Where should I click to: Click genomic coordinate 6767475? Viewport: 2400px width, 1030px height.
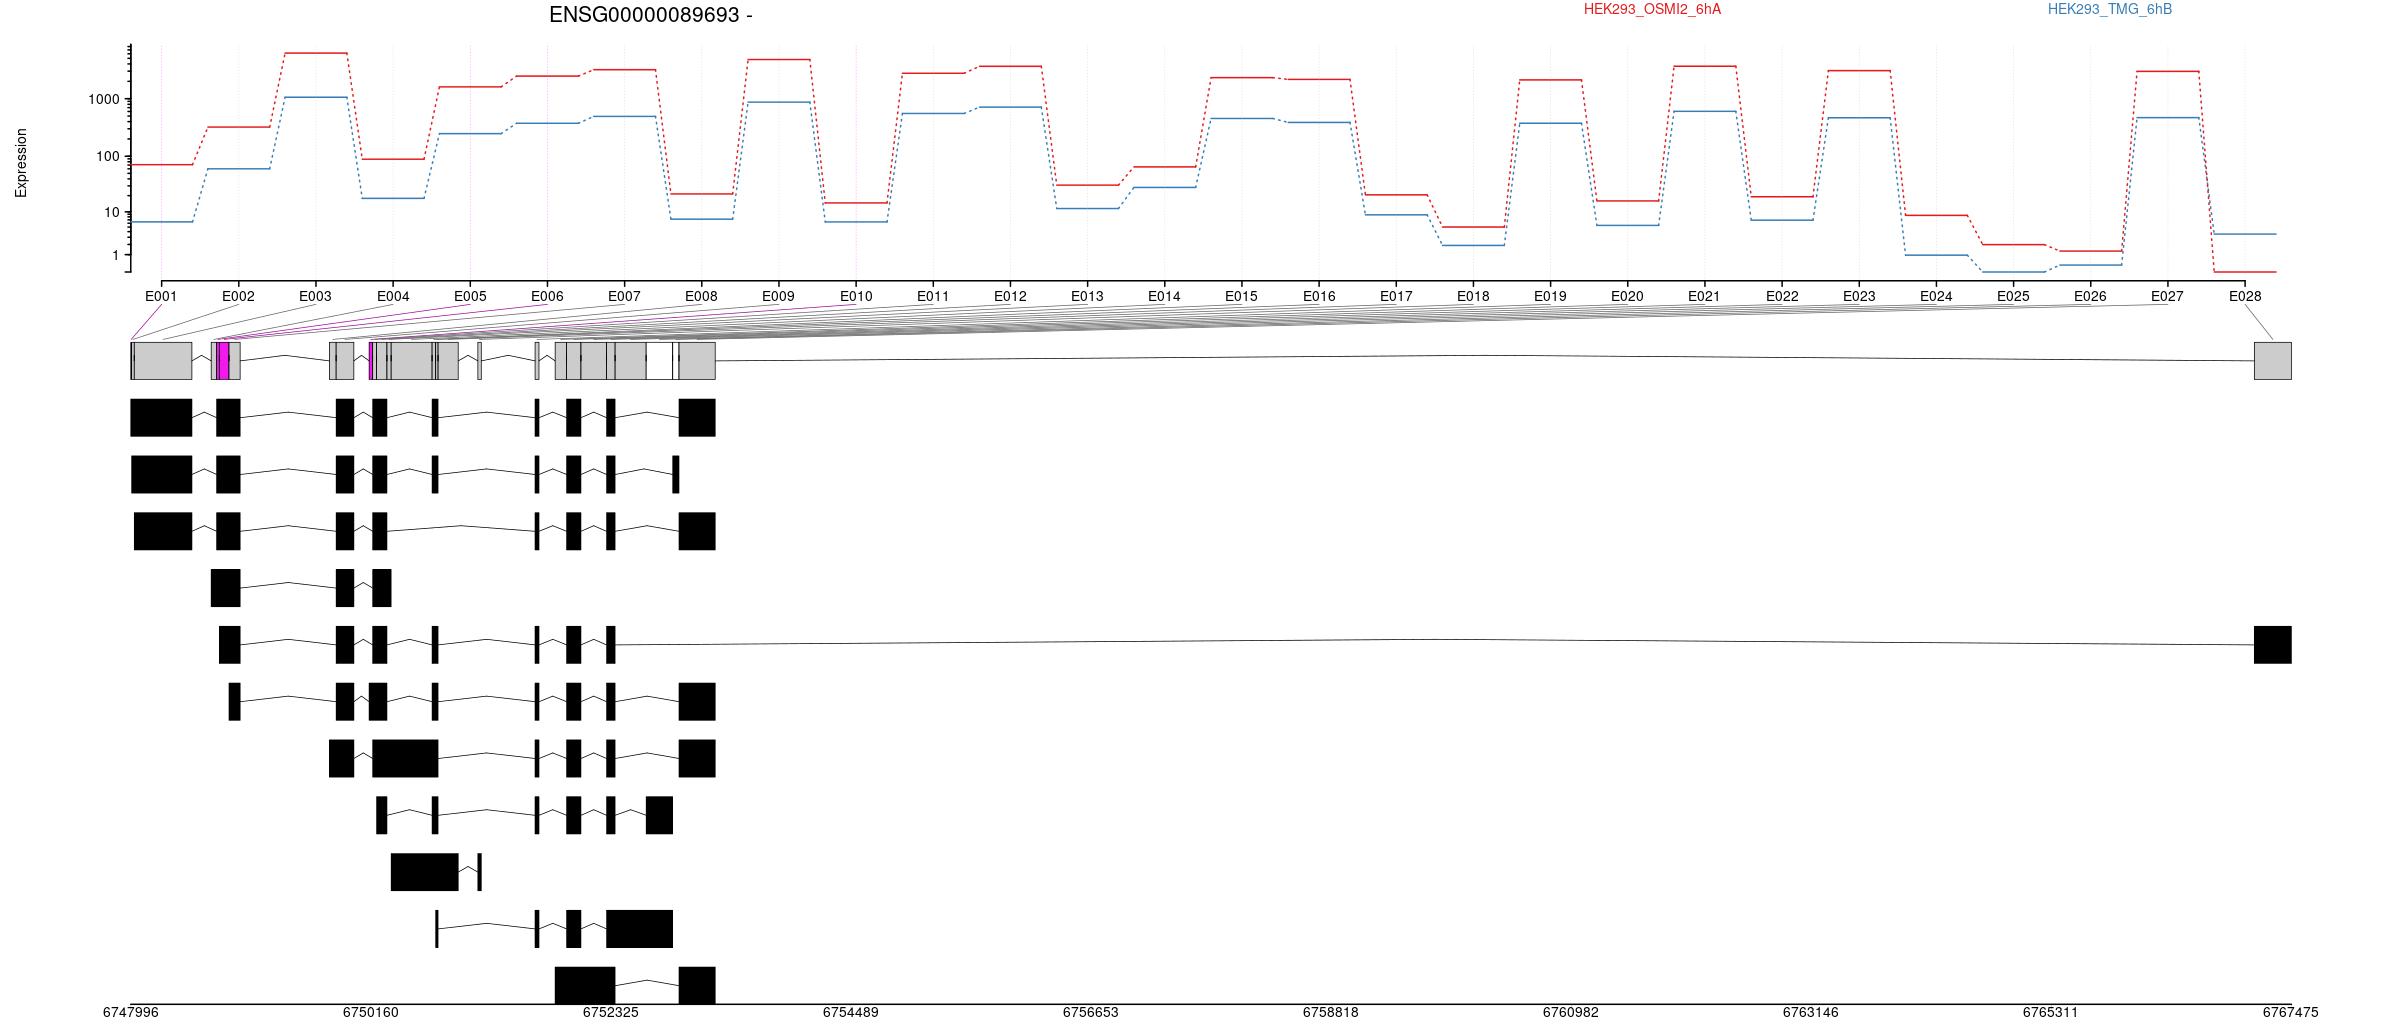pyautogui.click(x=2291, y=1012)
